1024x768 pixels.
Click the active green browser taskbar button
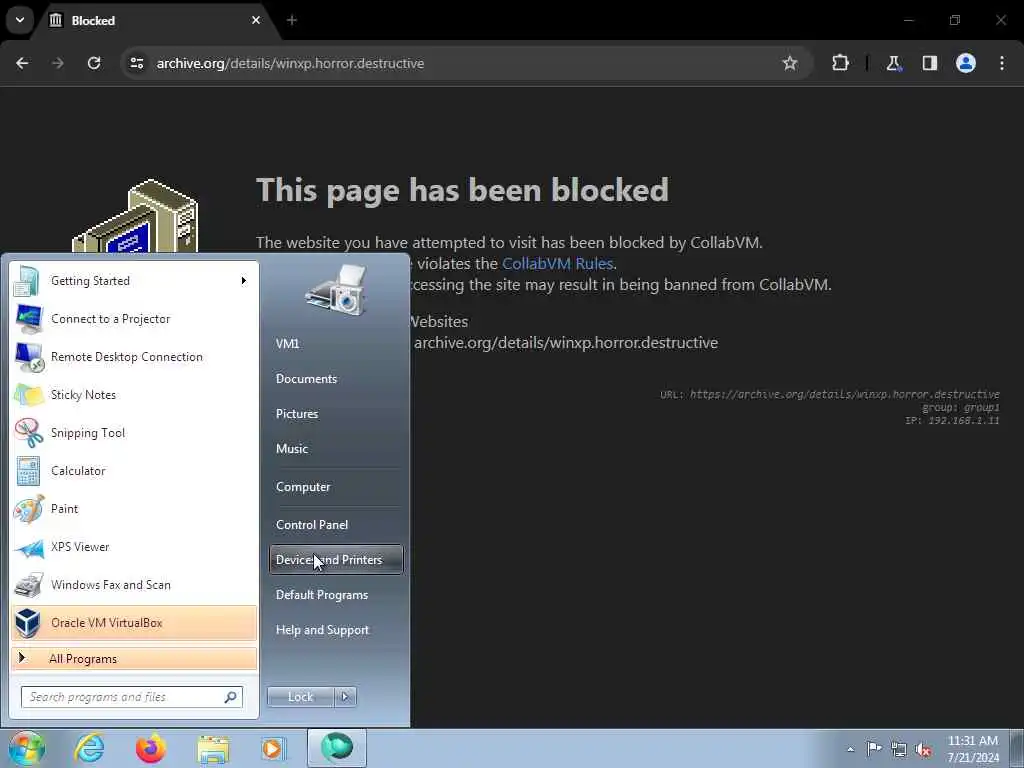tap(337, 748)
